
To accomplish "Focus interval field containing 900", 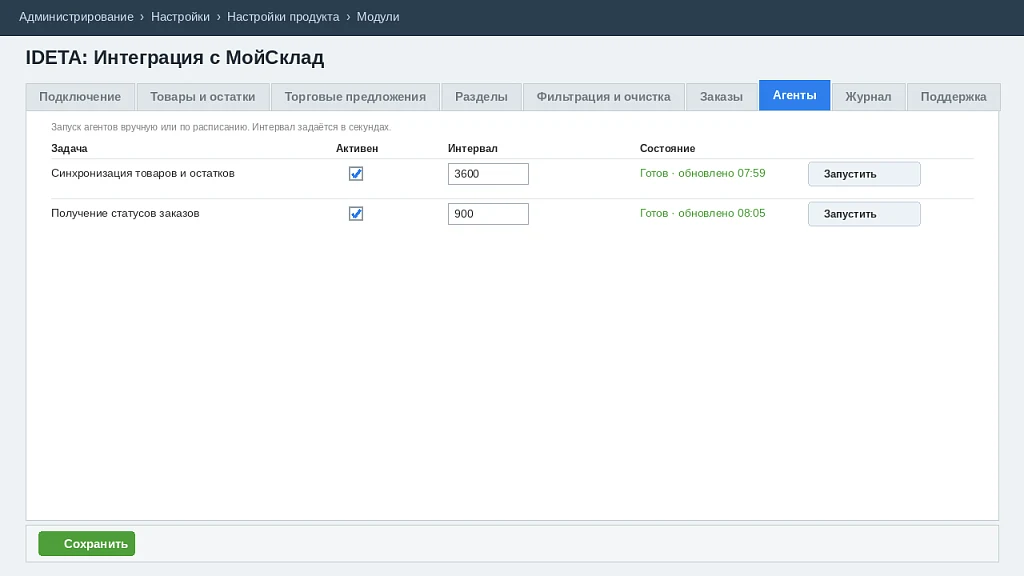I will click(x=488, y=214).
